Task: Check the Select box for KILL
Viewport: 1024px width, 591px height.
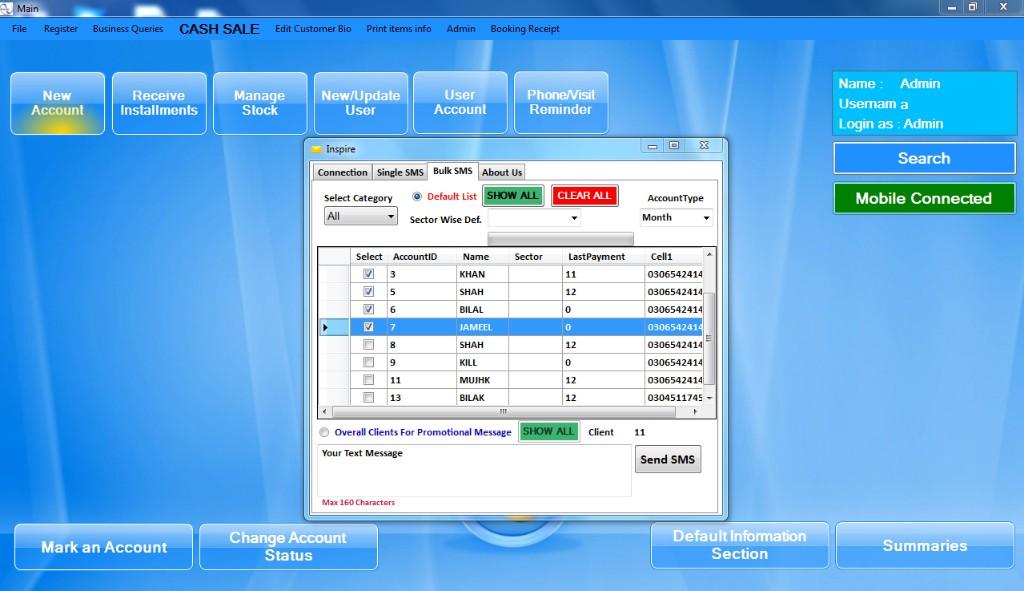Action: pos(368,362)
